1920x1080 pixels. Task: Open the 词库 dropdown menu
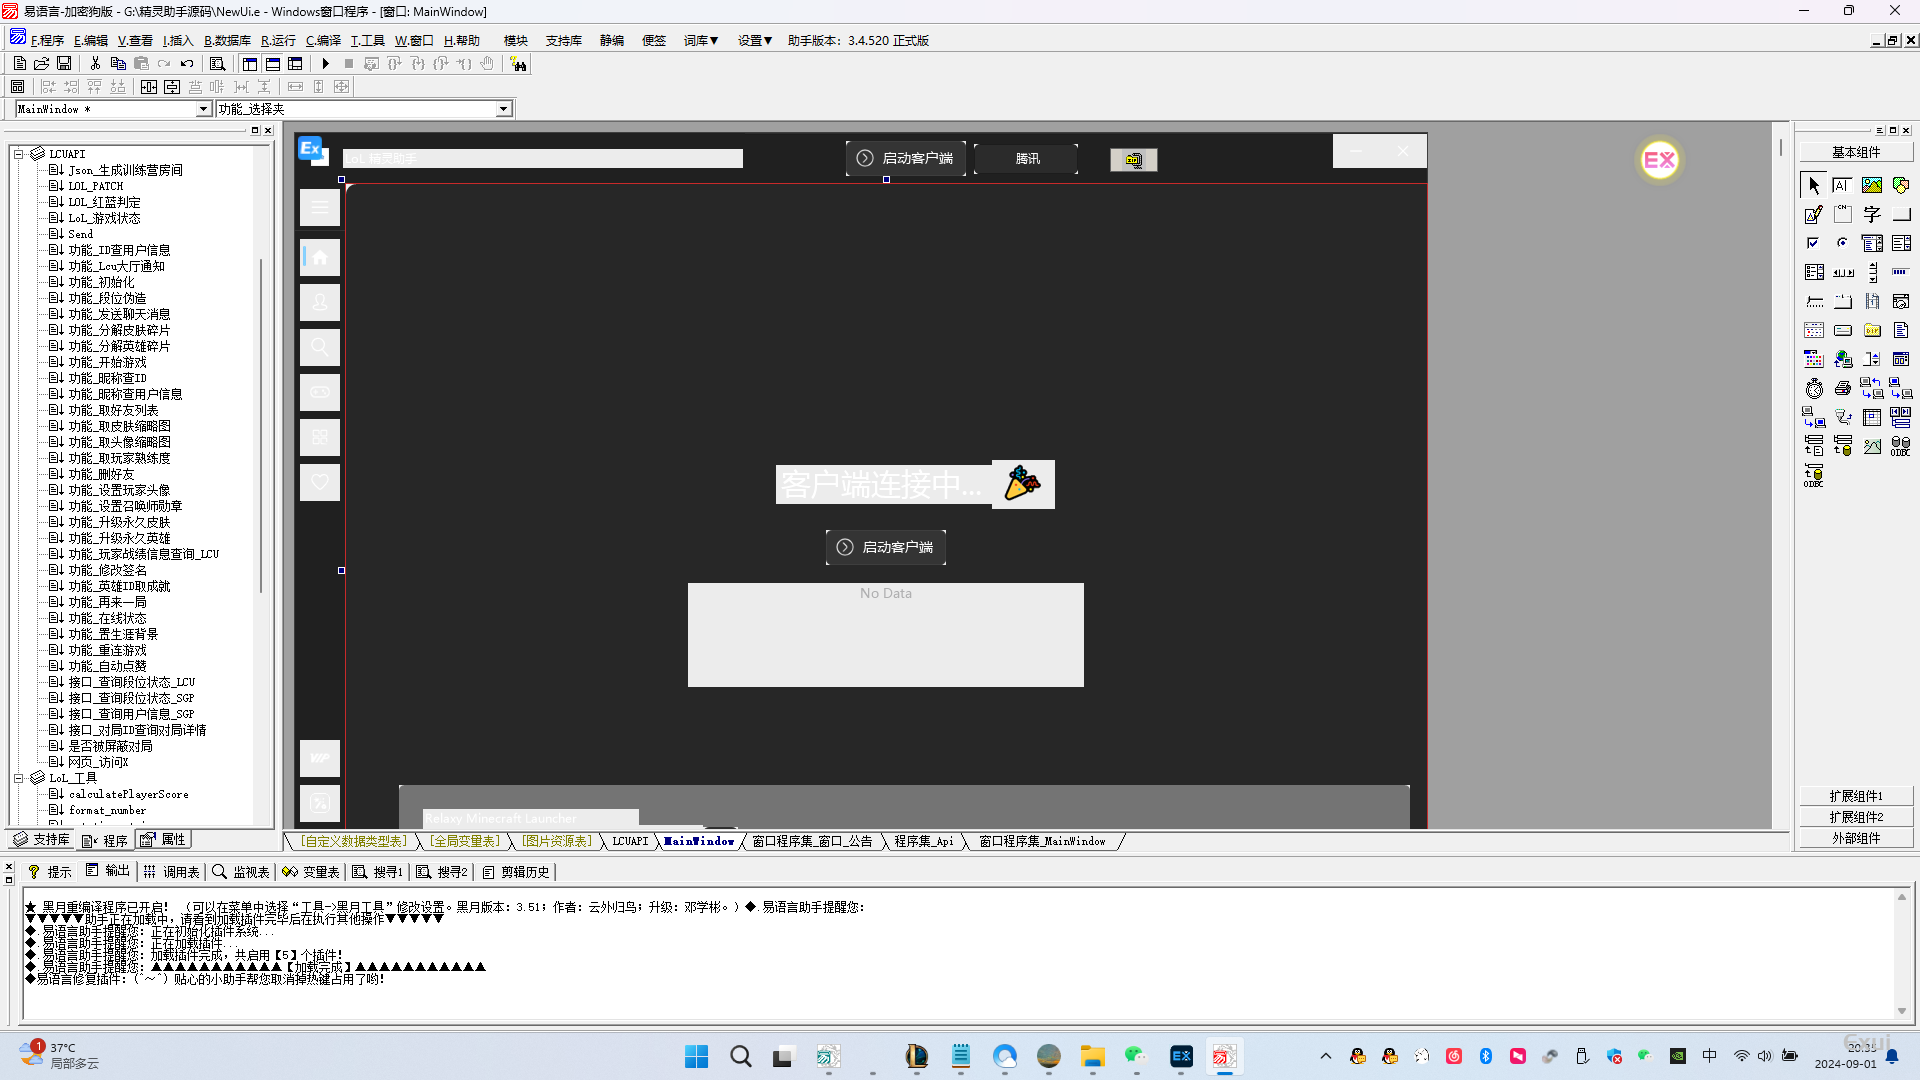click(x=701, y=41)
